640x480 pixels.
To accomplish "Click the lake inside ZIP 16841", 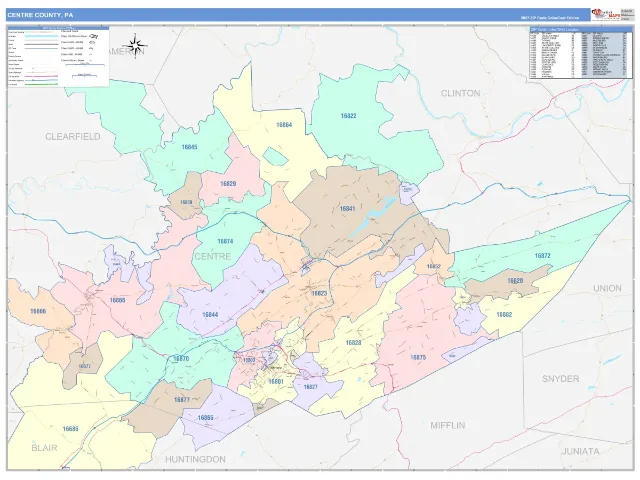I will 373,216.
